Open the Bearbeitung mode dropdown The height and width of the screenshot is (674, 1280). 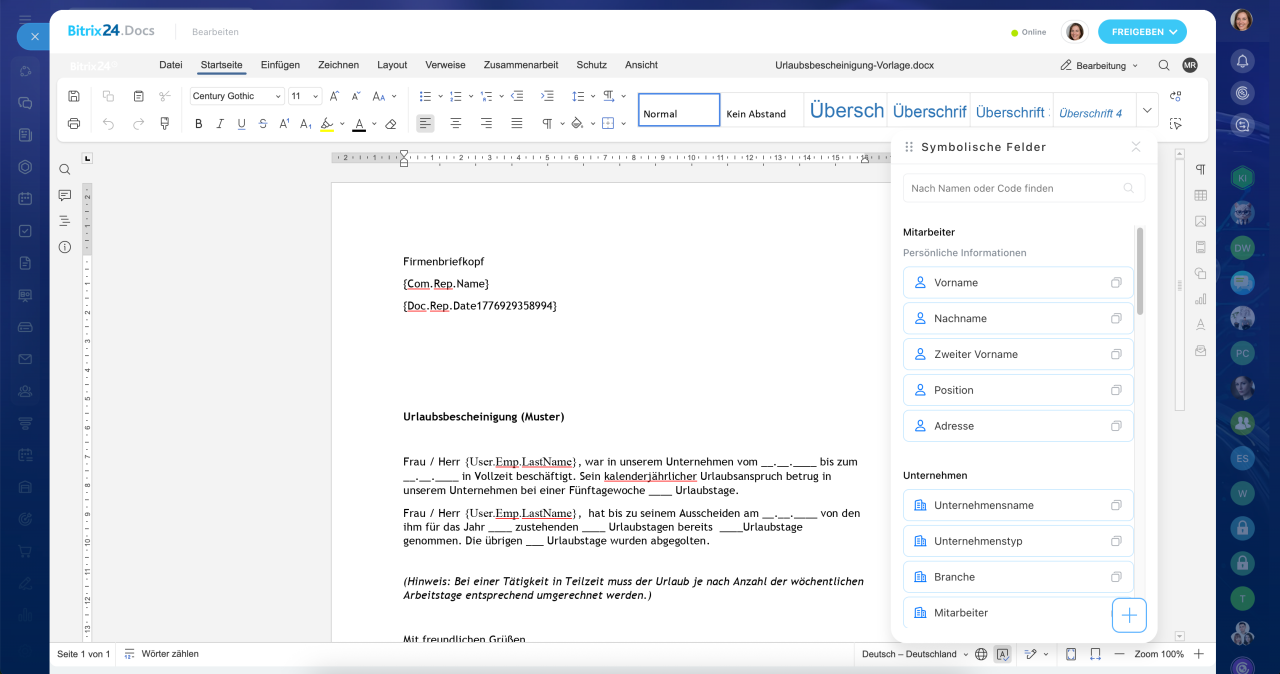[x=1099, y=65]
